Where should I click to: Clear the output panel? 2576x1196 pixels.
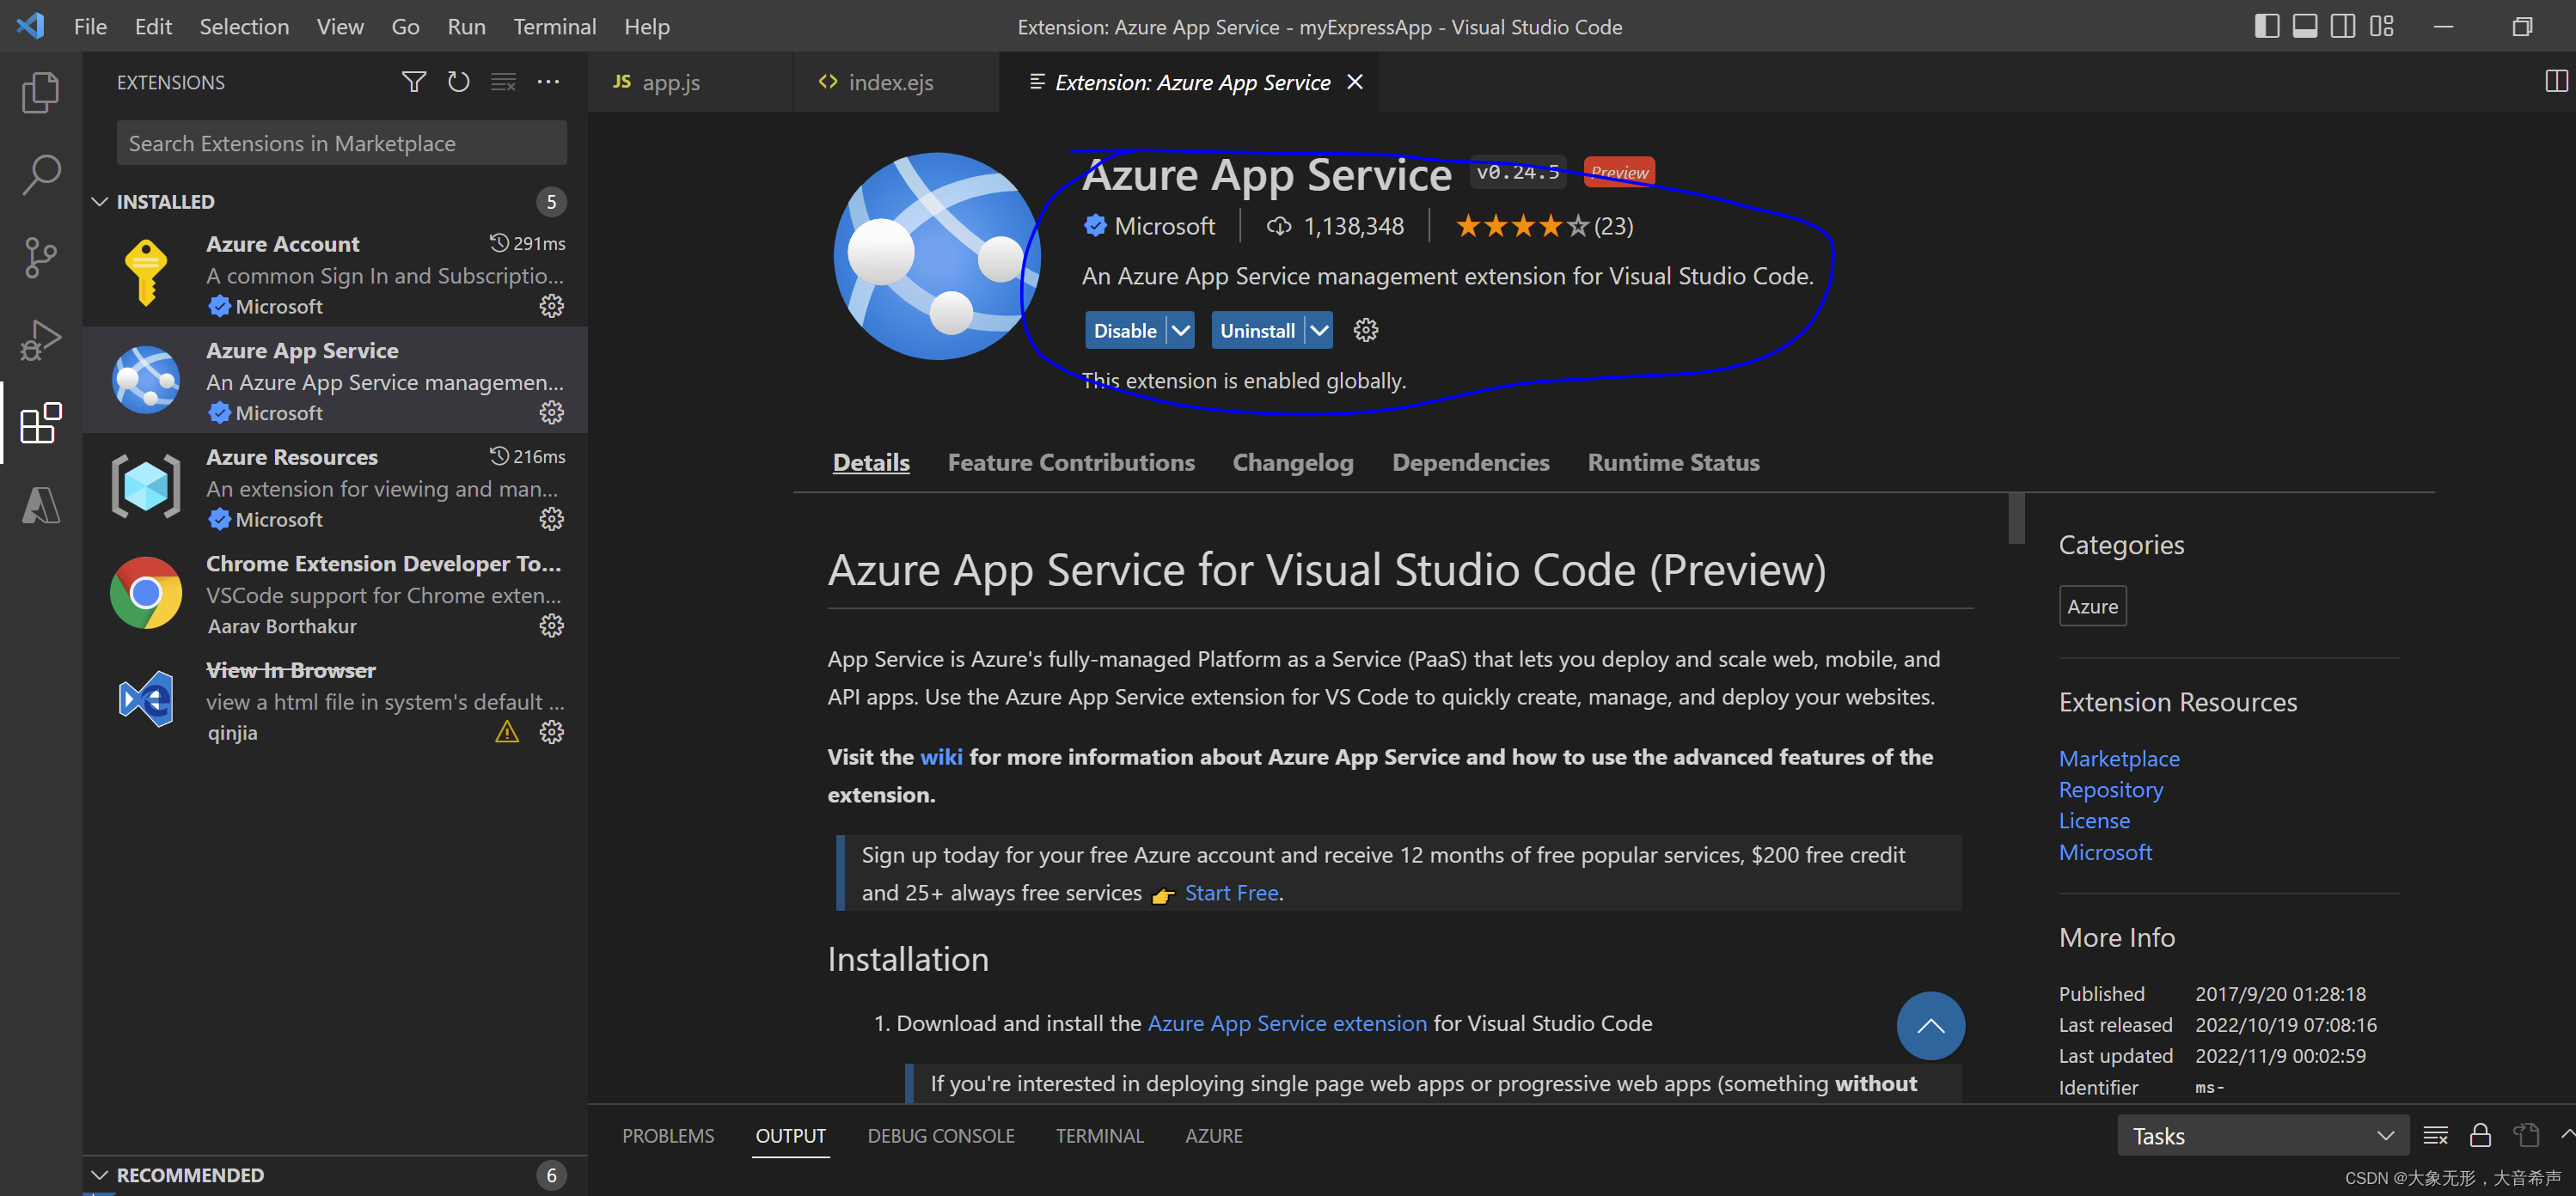pyautogui.click(x=2435, y=1135)
